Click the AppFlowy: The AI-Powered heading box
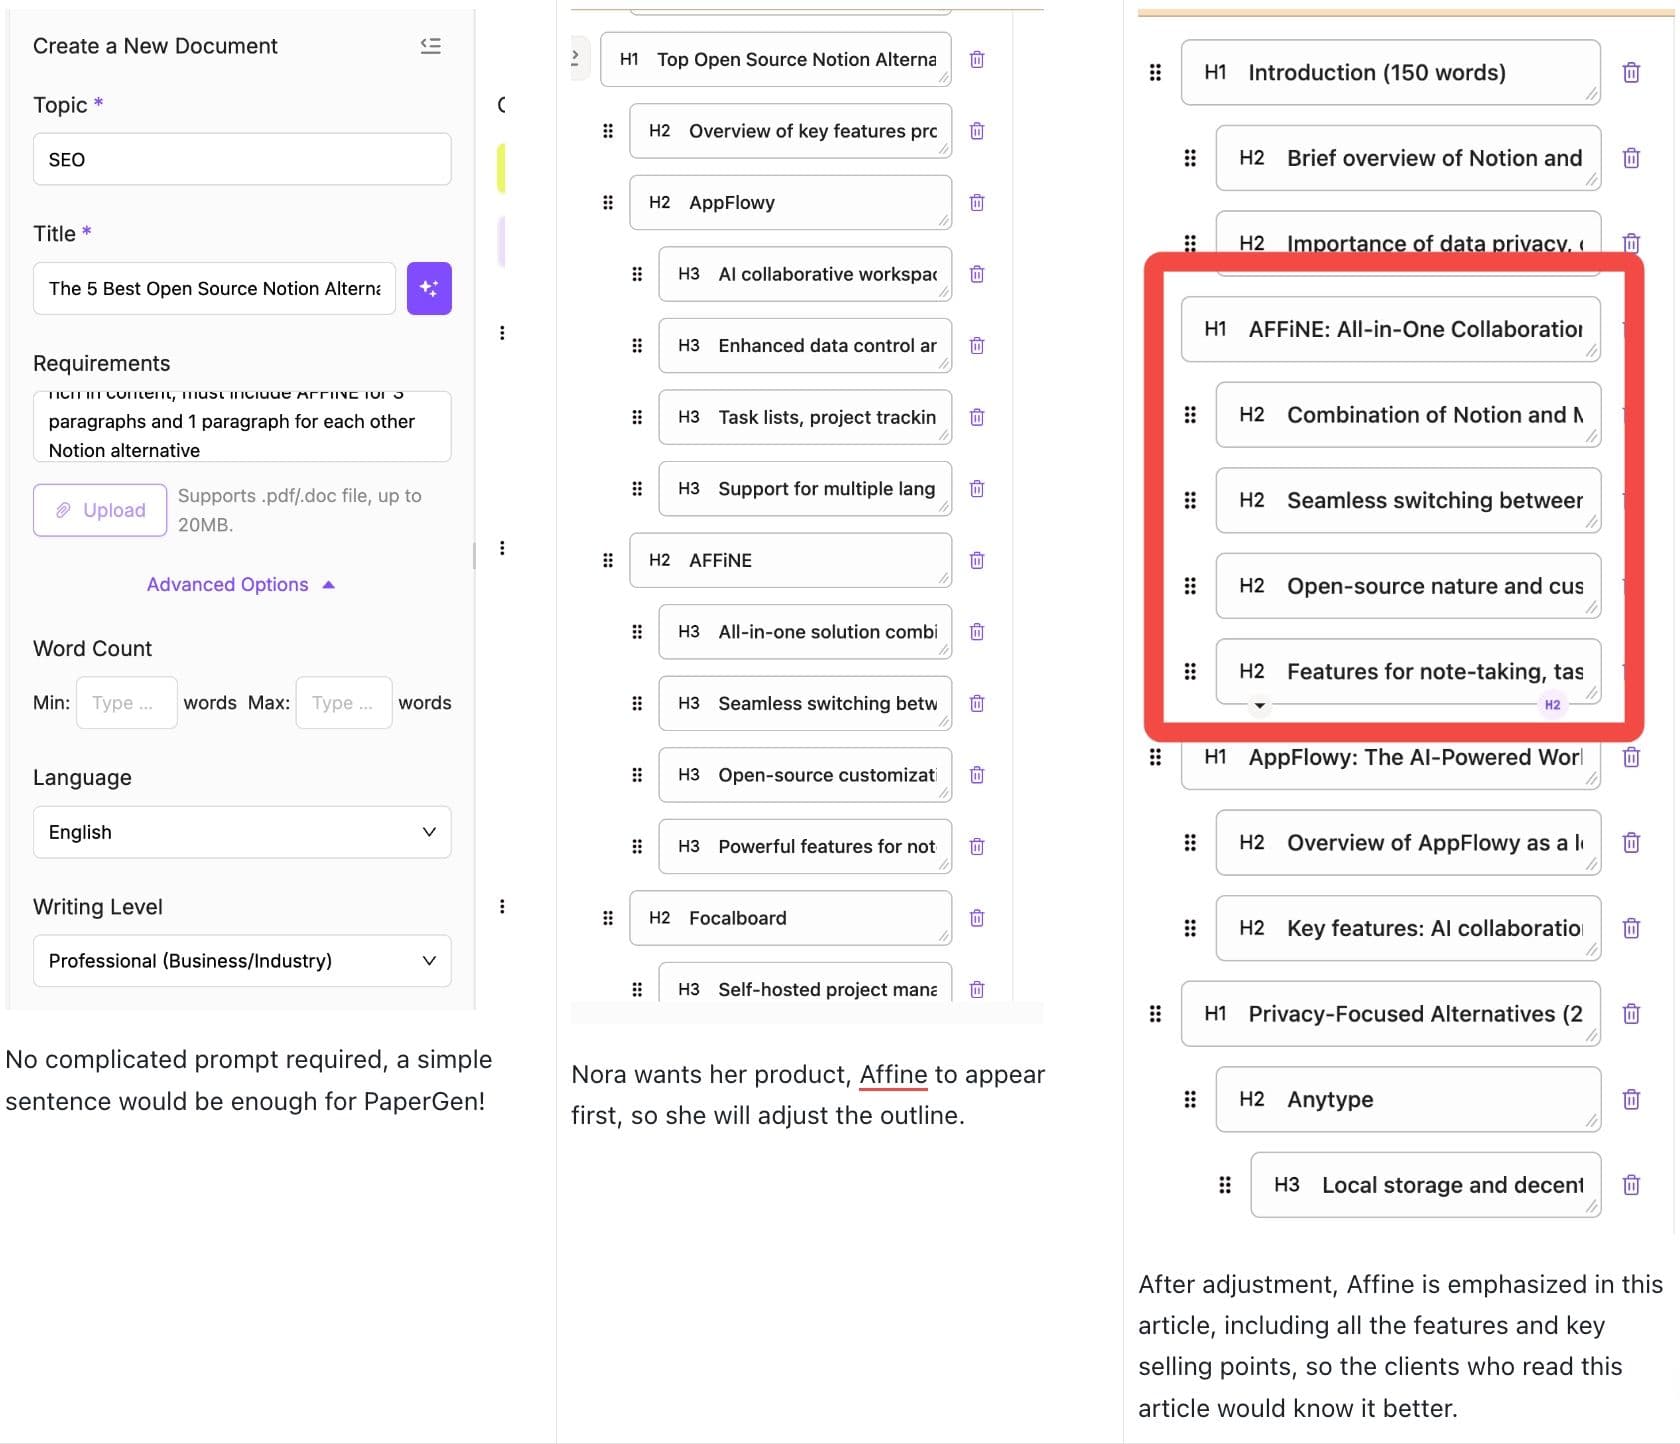This screenshot has width=1680, height=1444. [1390, 758]
